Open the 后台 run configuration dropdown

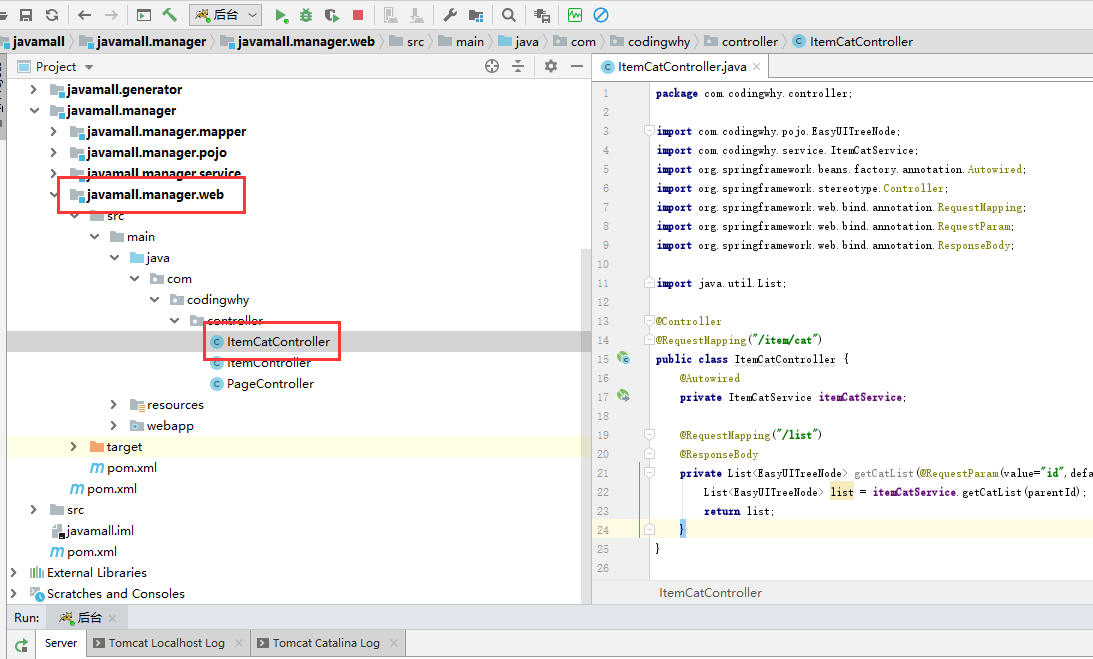(226, 15)
